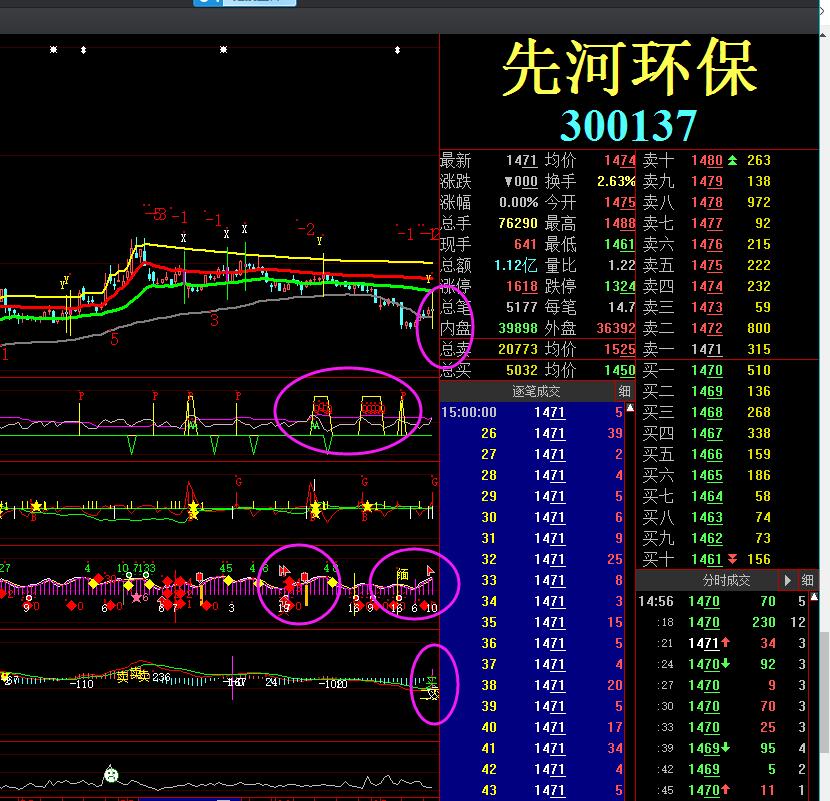Screen dimensions: 830x801
Task: Click the 总手 value 76290
Action: coord(518,223)
